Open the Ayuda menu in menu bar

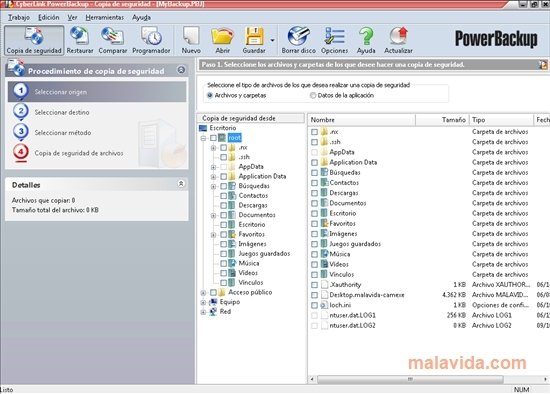point(141,17)
